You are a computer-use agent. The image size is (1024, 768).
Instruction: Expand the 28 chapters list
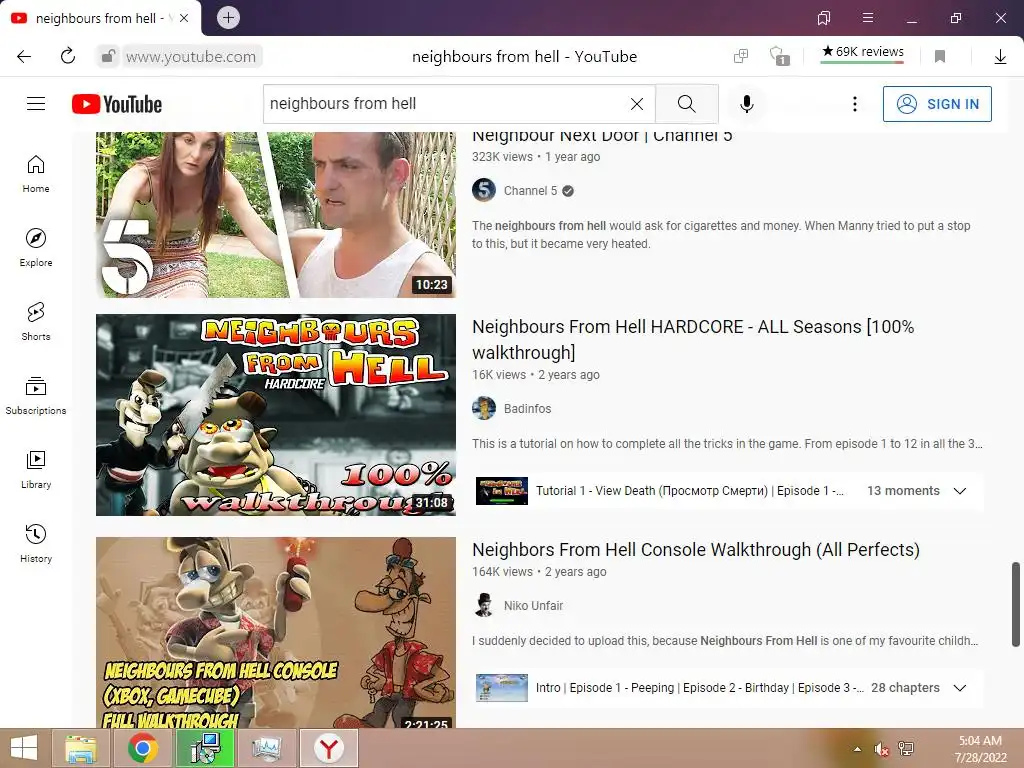[959, 688]
